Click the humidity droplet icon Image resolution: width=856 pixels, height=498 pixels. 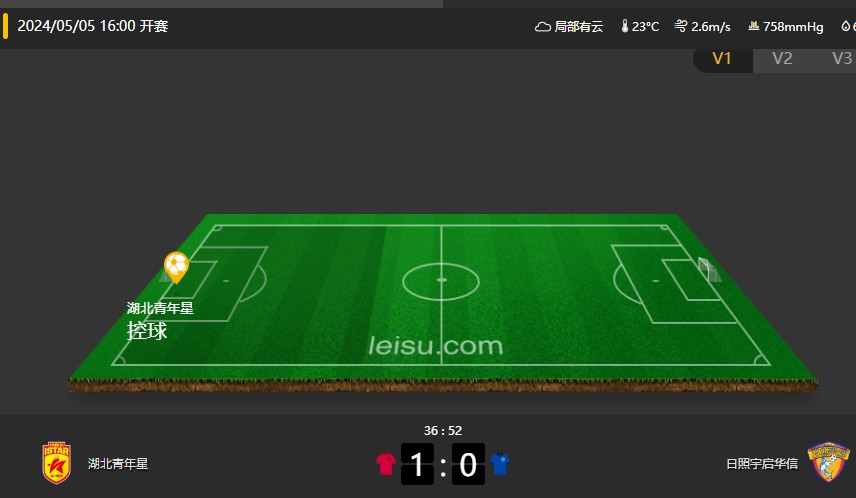(846, 26)
